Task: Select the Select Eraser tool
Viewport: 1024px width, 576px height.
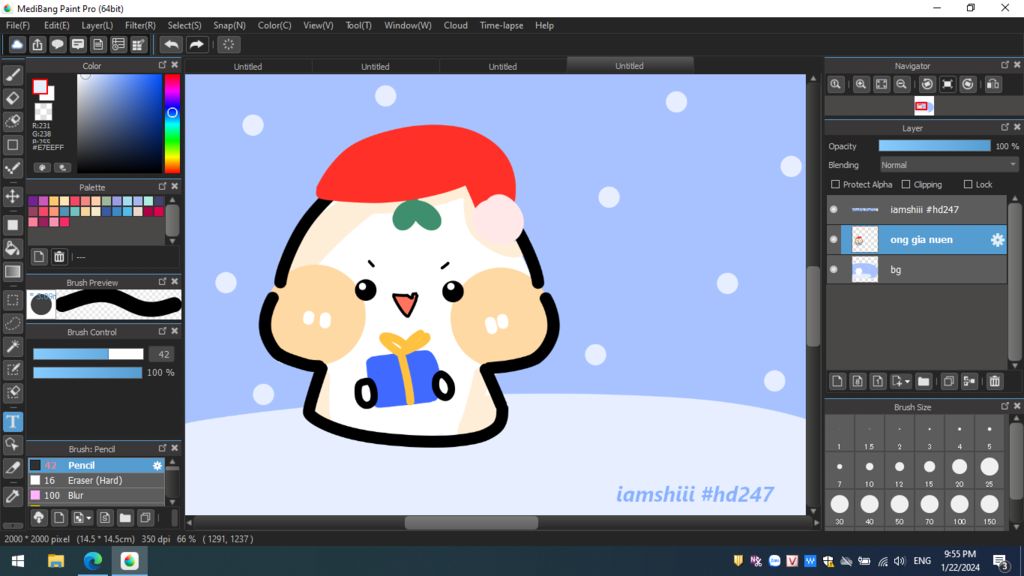Action: click(12, 392)
